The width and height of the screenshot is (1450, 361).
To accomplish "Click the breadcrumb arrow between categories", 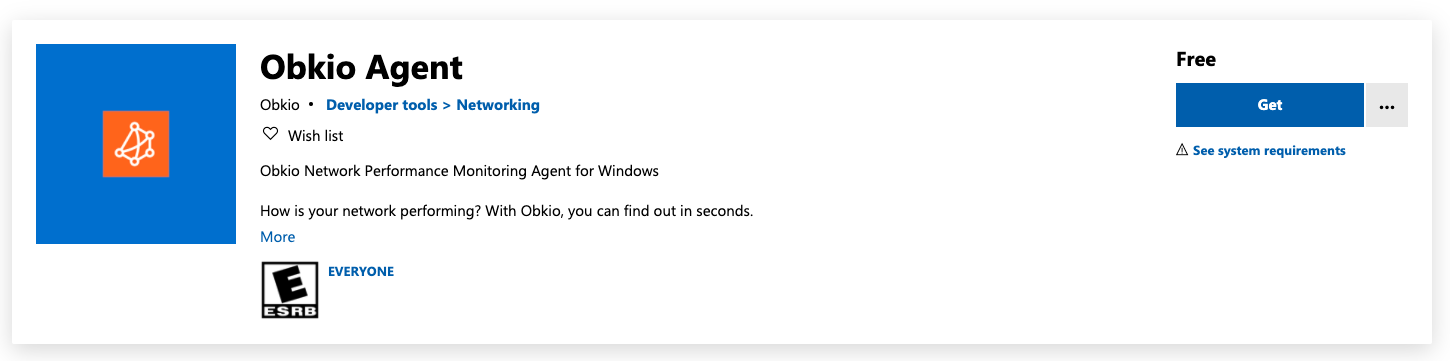I will point(447,104).
